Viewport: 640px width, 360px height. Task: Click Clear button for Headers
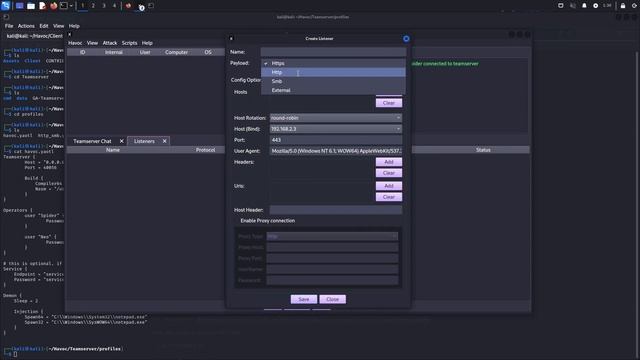pos(389,173)
